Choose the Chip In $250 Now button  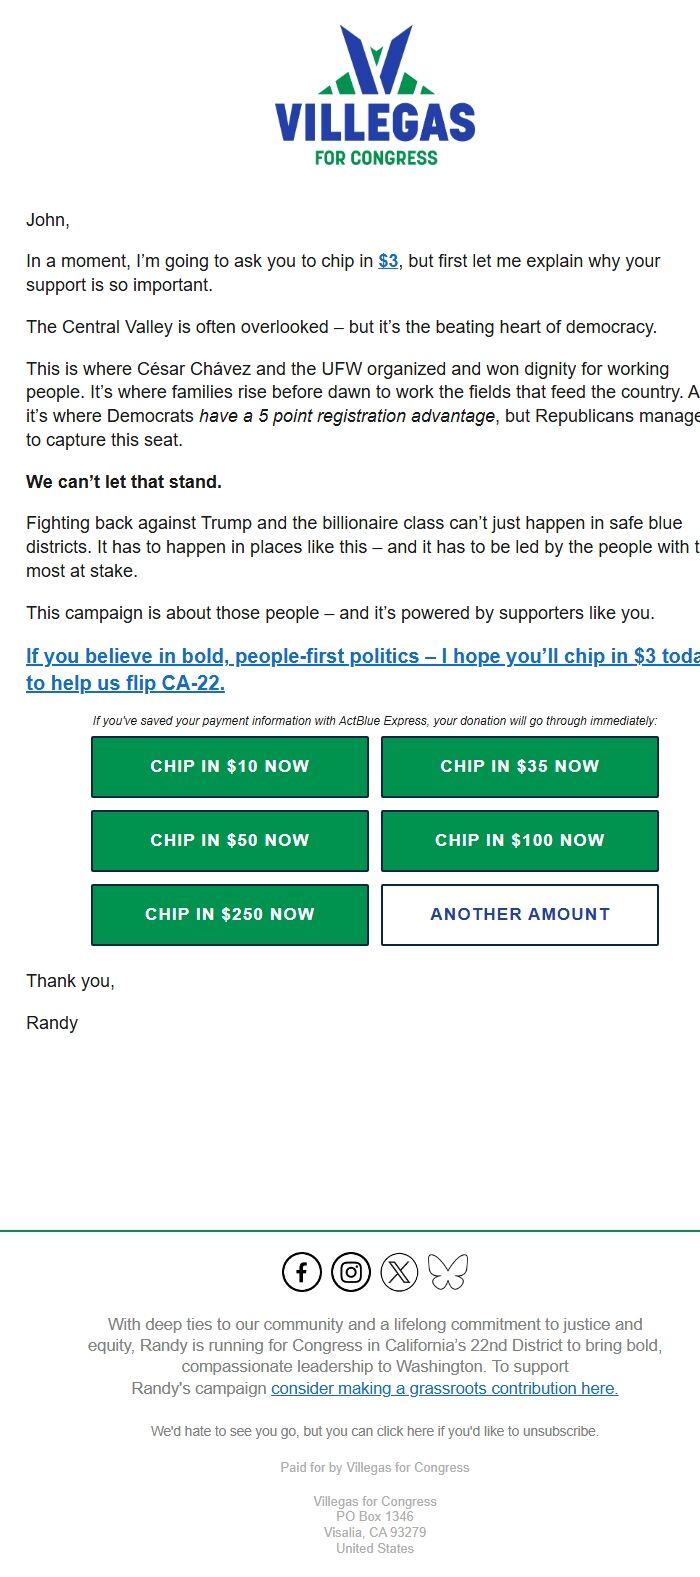point(230,915)
